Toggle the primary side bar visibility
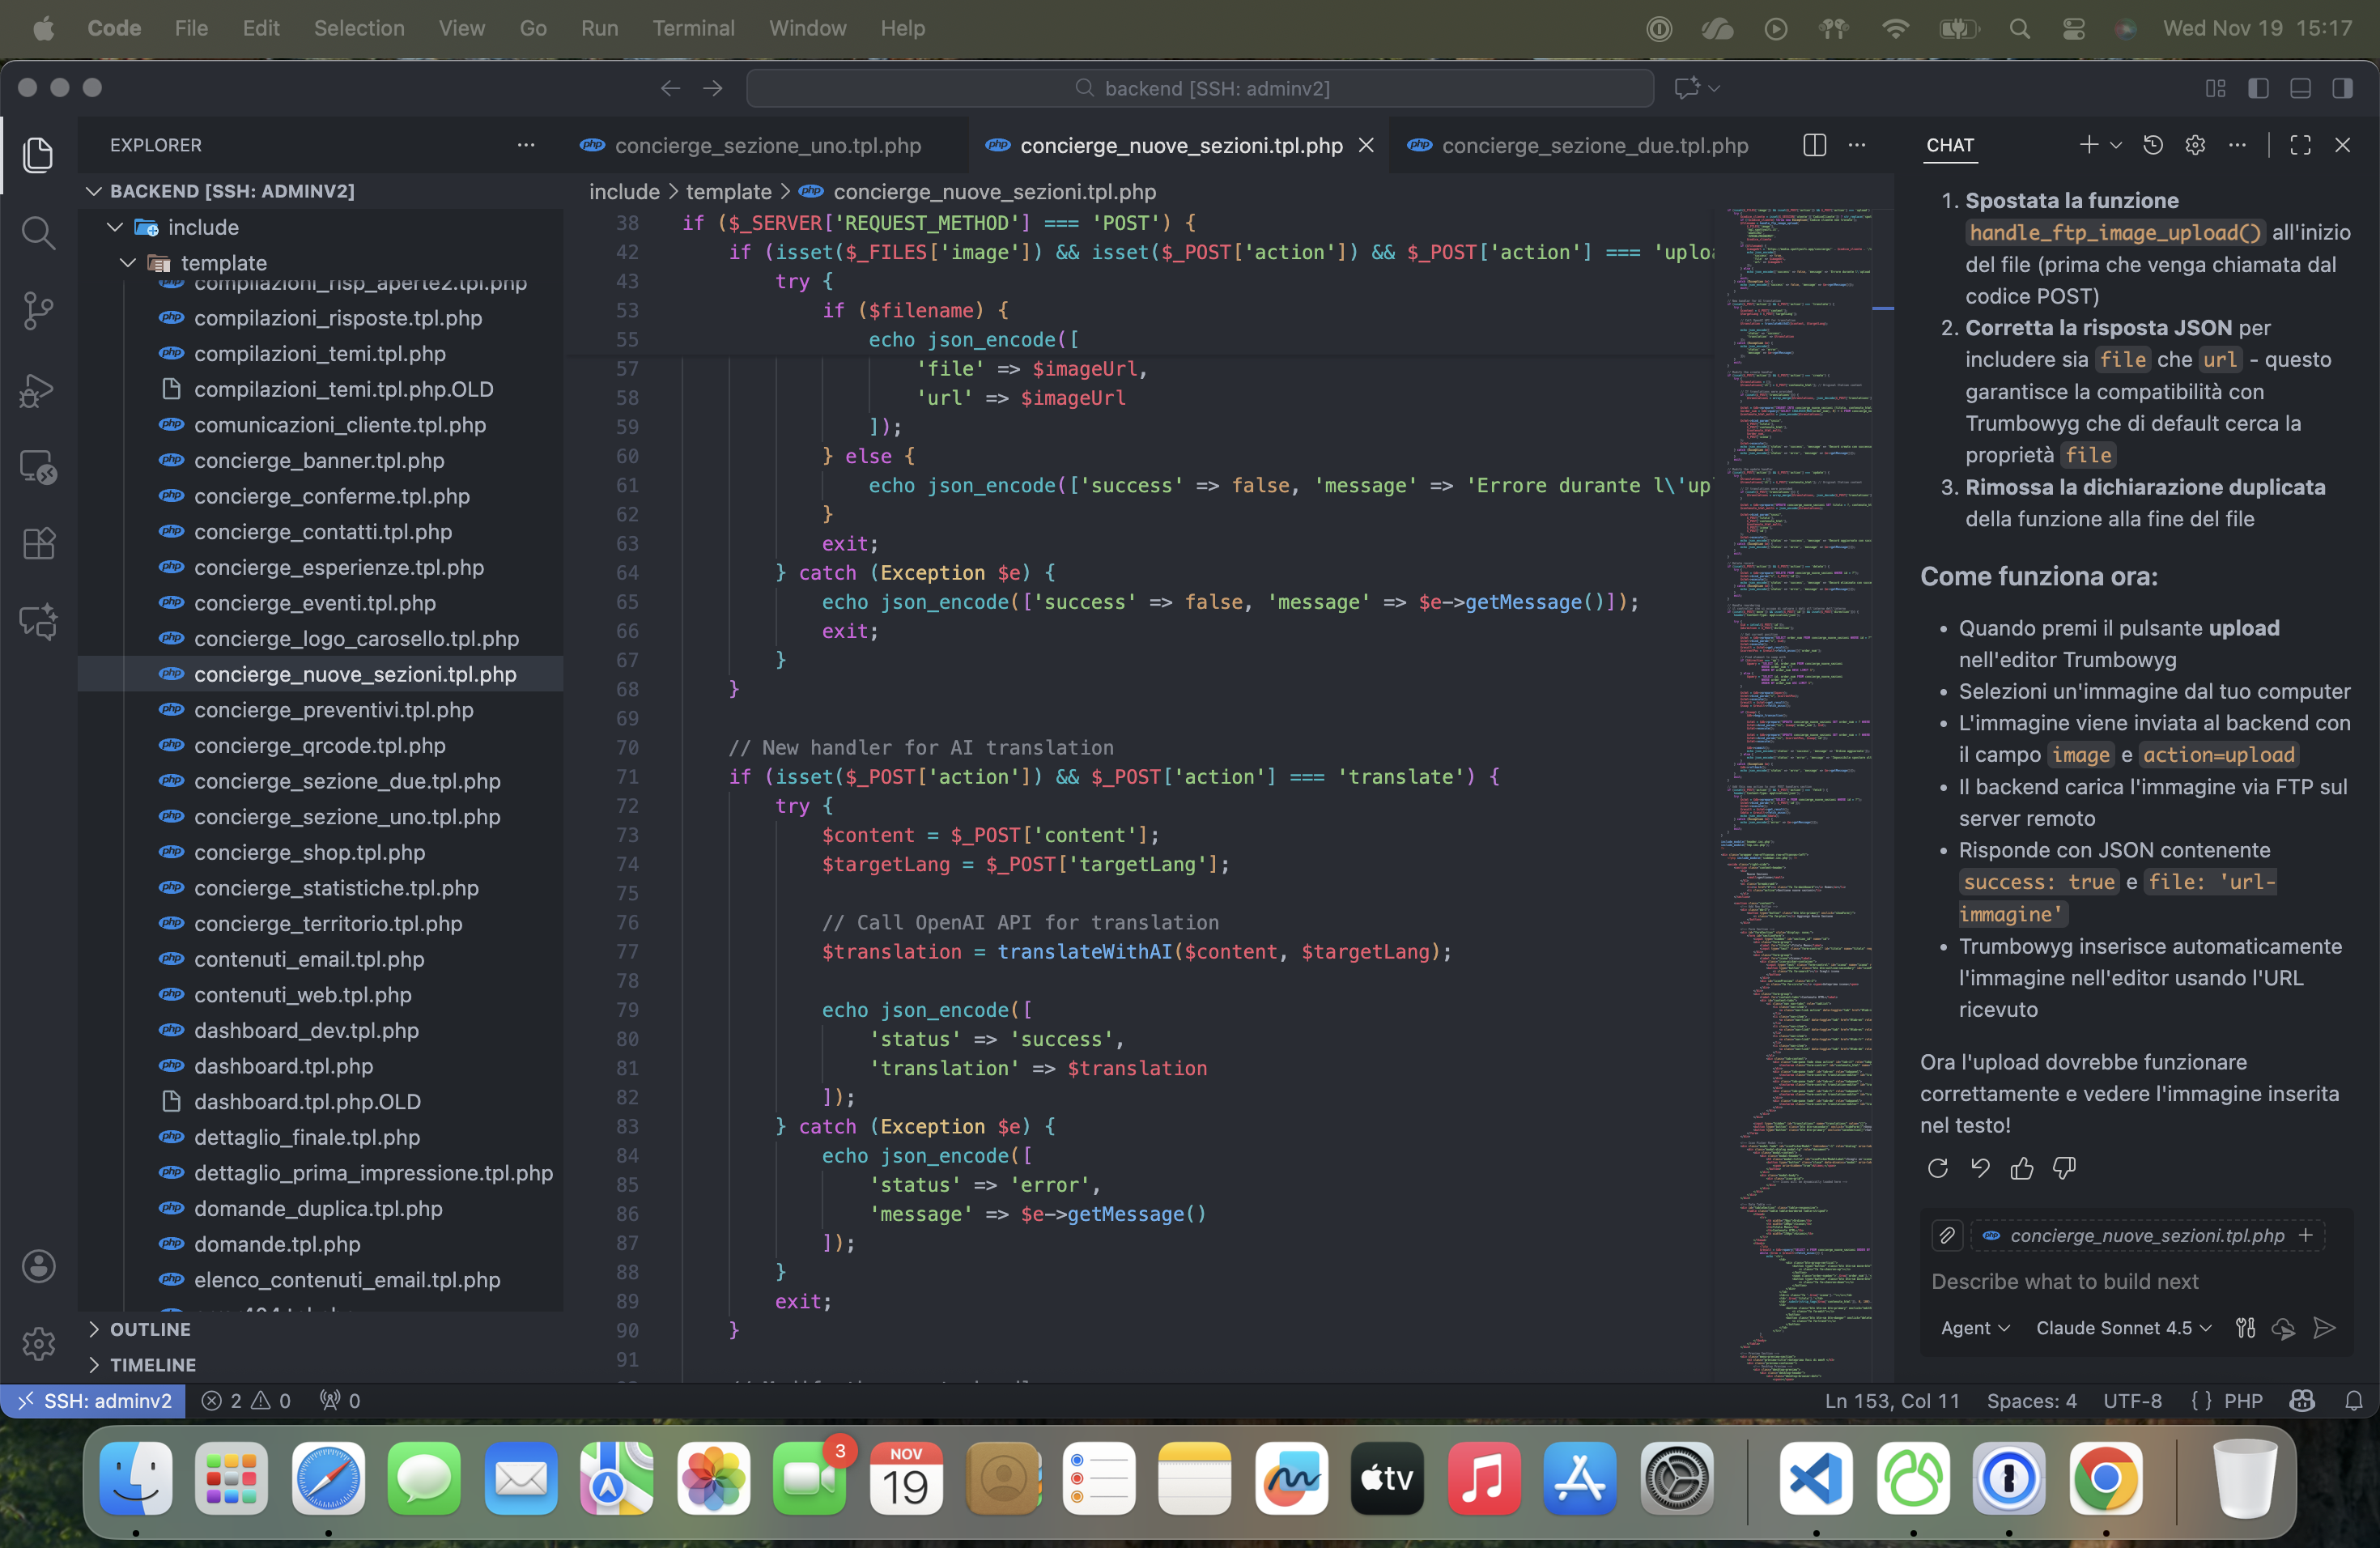This screenshot has width=2380, height=1548. click(2258, 89)
